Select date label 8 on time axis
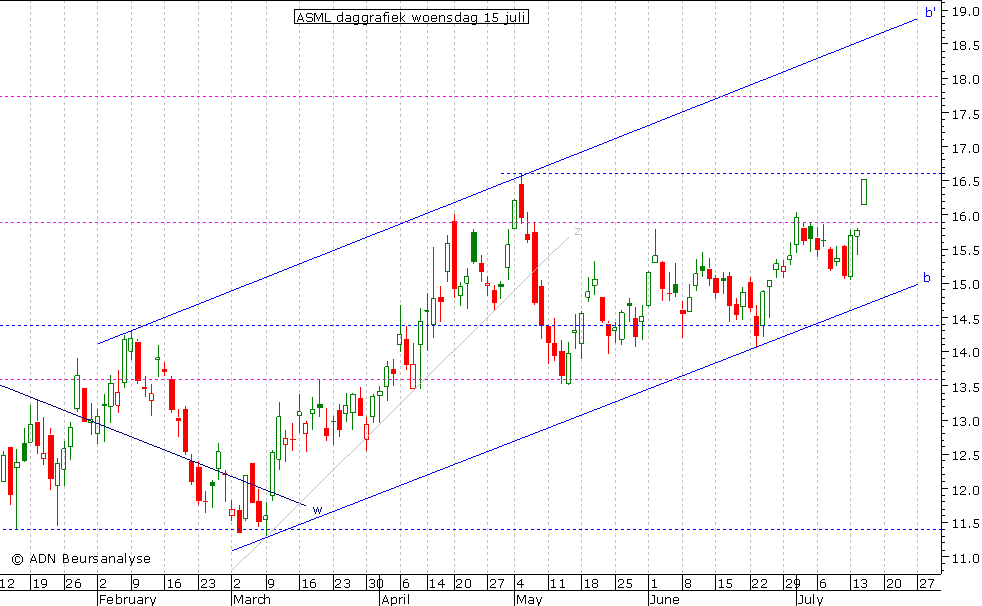 (x=688, y=583)
